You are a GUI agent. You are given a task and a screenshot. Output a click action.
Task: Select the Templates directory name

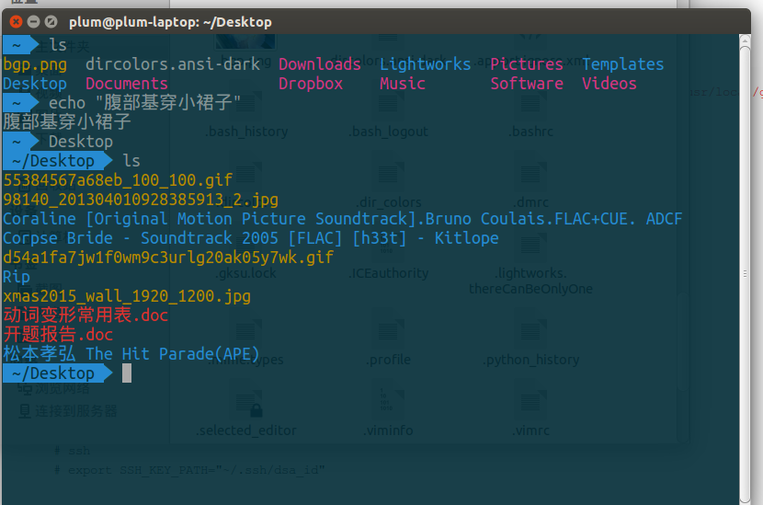point(623,64)
